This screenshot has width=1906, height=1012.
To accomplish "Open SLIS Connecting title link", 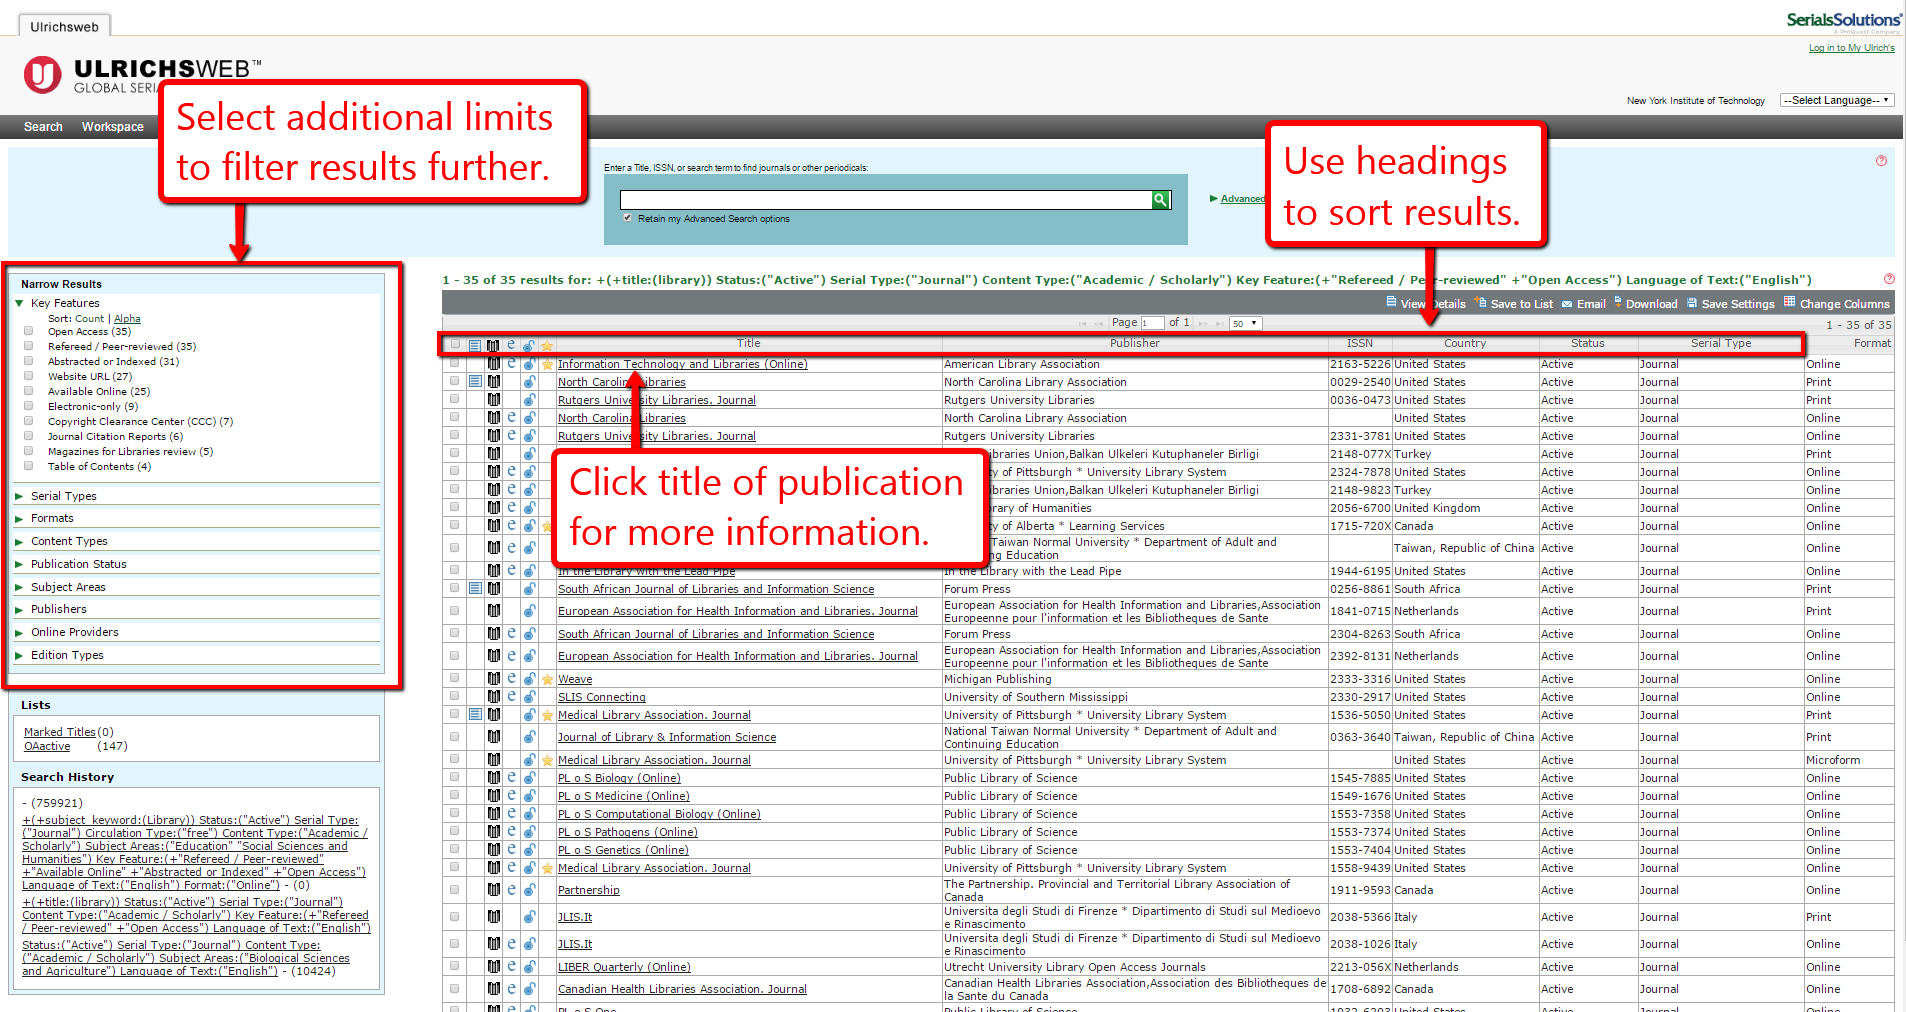I will pyautogui.click(x=602, y=697).
